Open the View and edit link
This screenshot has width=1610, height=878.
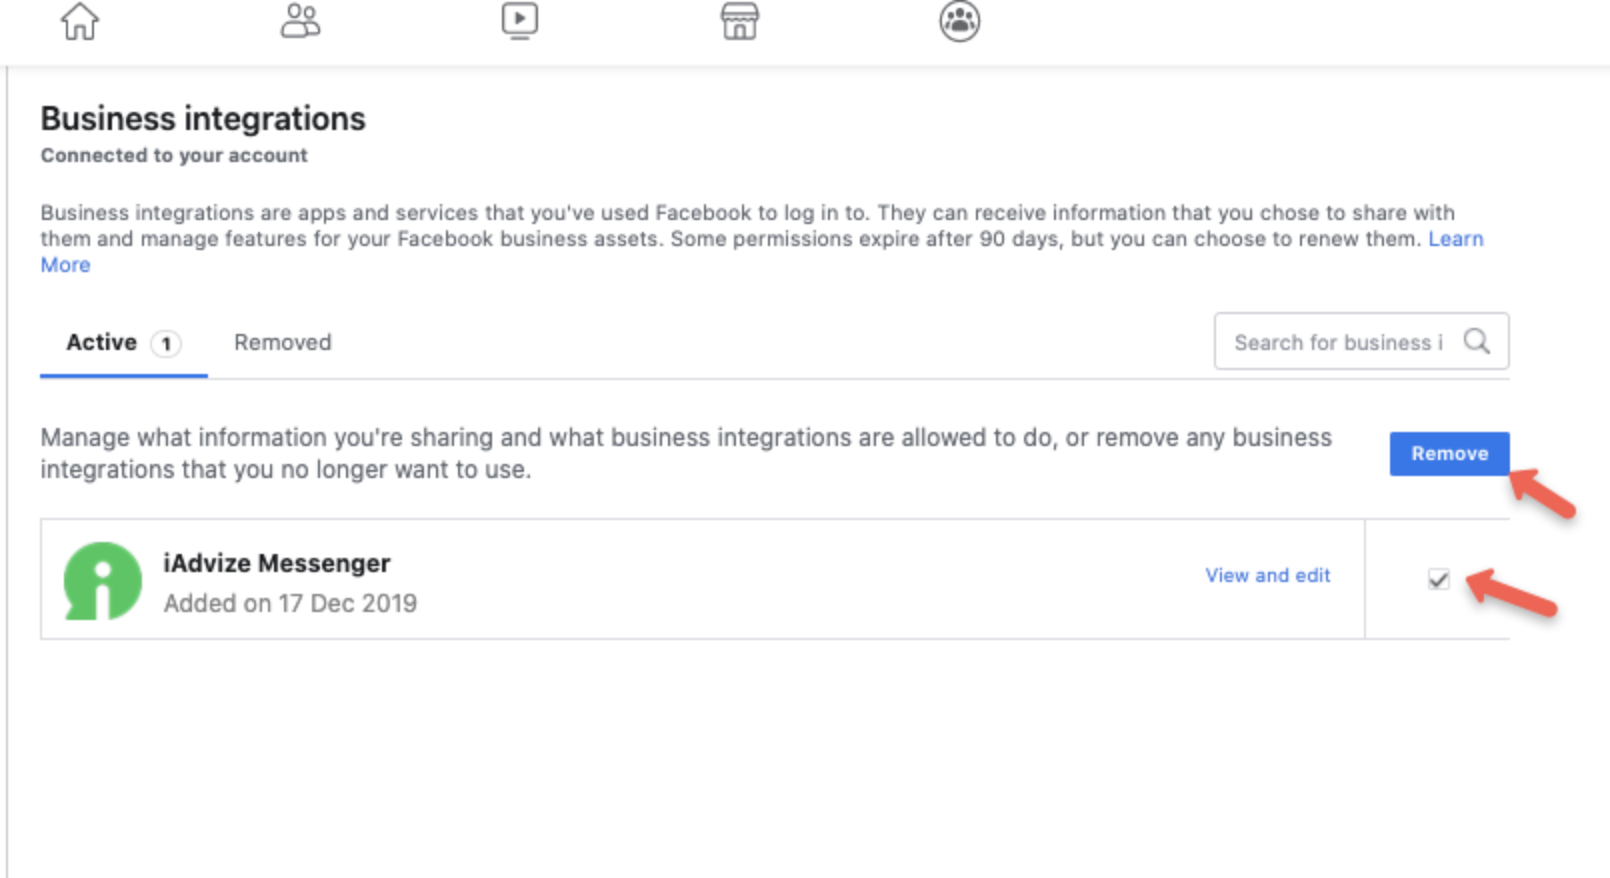(x=1267, y=576)
